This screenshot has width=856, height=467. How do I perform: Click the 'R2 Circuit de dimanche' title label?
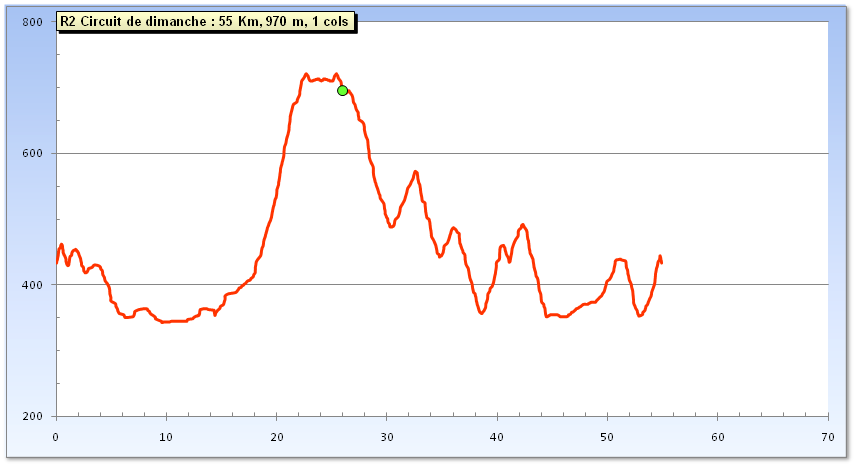(204, 20)
